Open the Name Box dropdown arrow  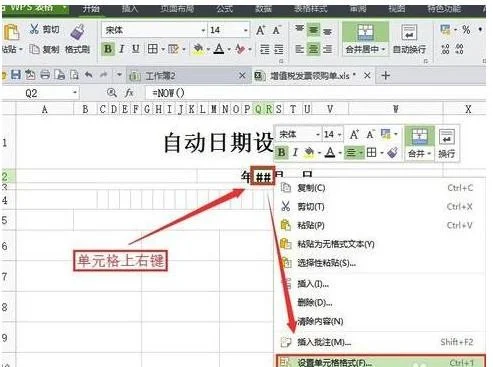pyautogui.click(x=75, y=93)
